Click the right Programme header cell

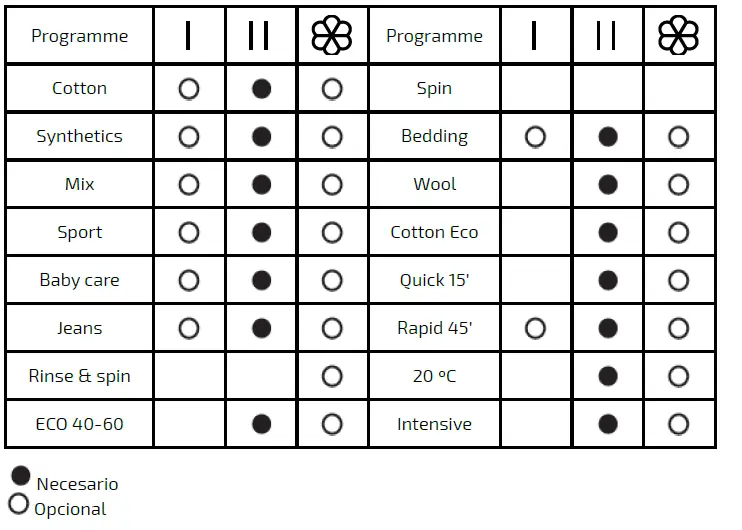tap(434, 36)
